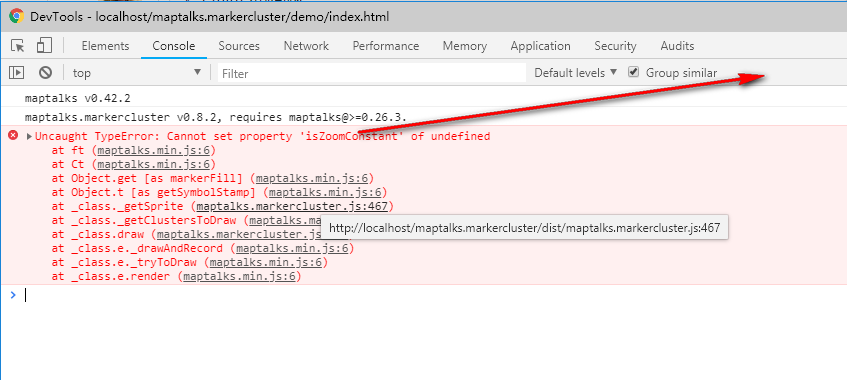847x380 pixels.
Task: Switch to the Security tab
Action: click(615, 46)
